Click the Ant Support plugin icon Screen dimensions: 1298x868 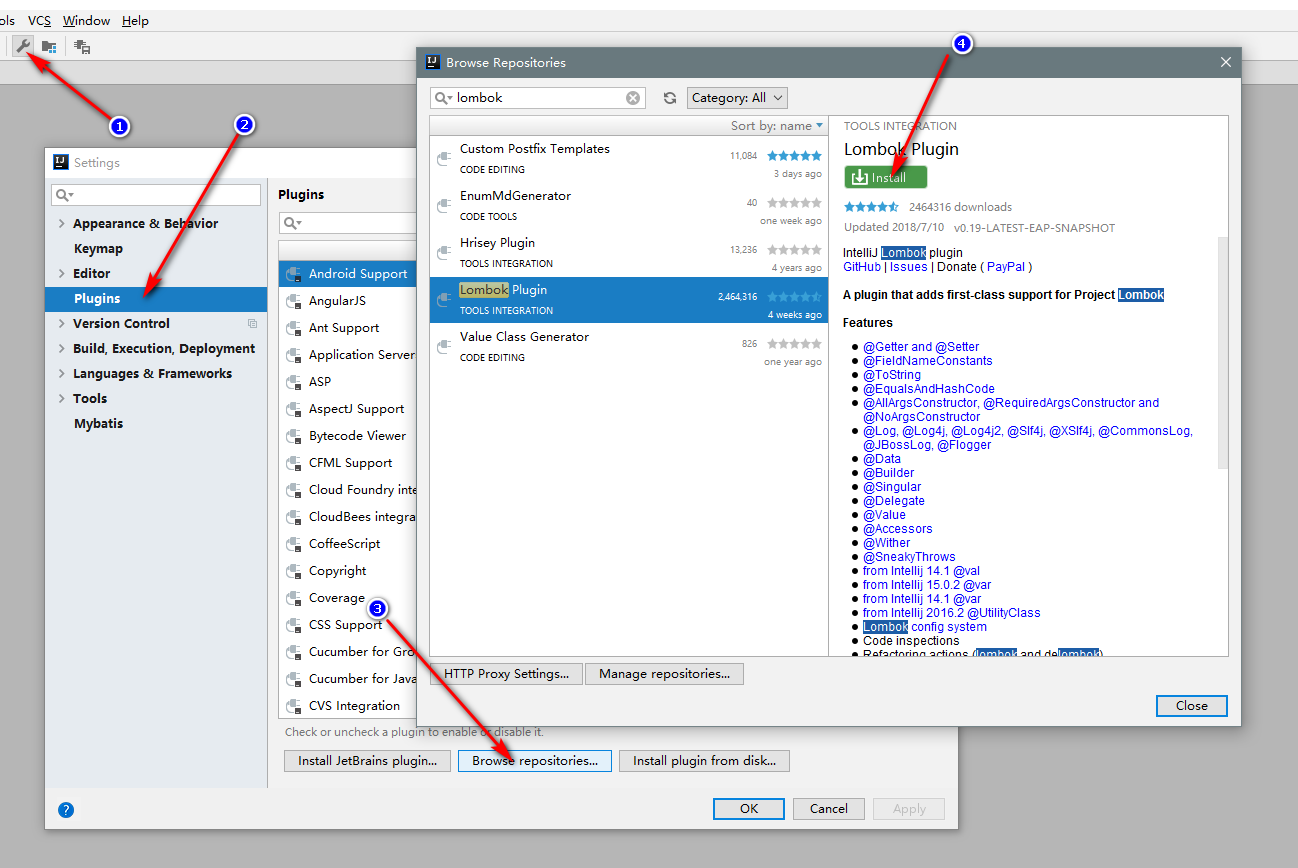(294, 328)
